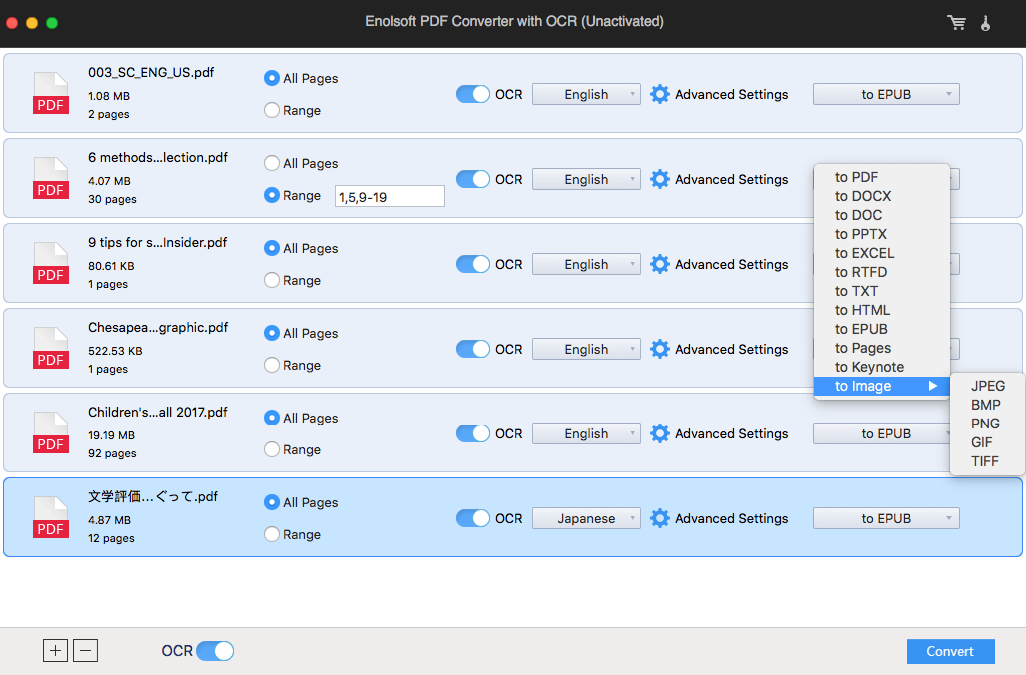Click the page range field containing 1,5,9-19
The image size is (1026, 675).
coord(390,196)
